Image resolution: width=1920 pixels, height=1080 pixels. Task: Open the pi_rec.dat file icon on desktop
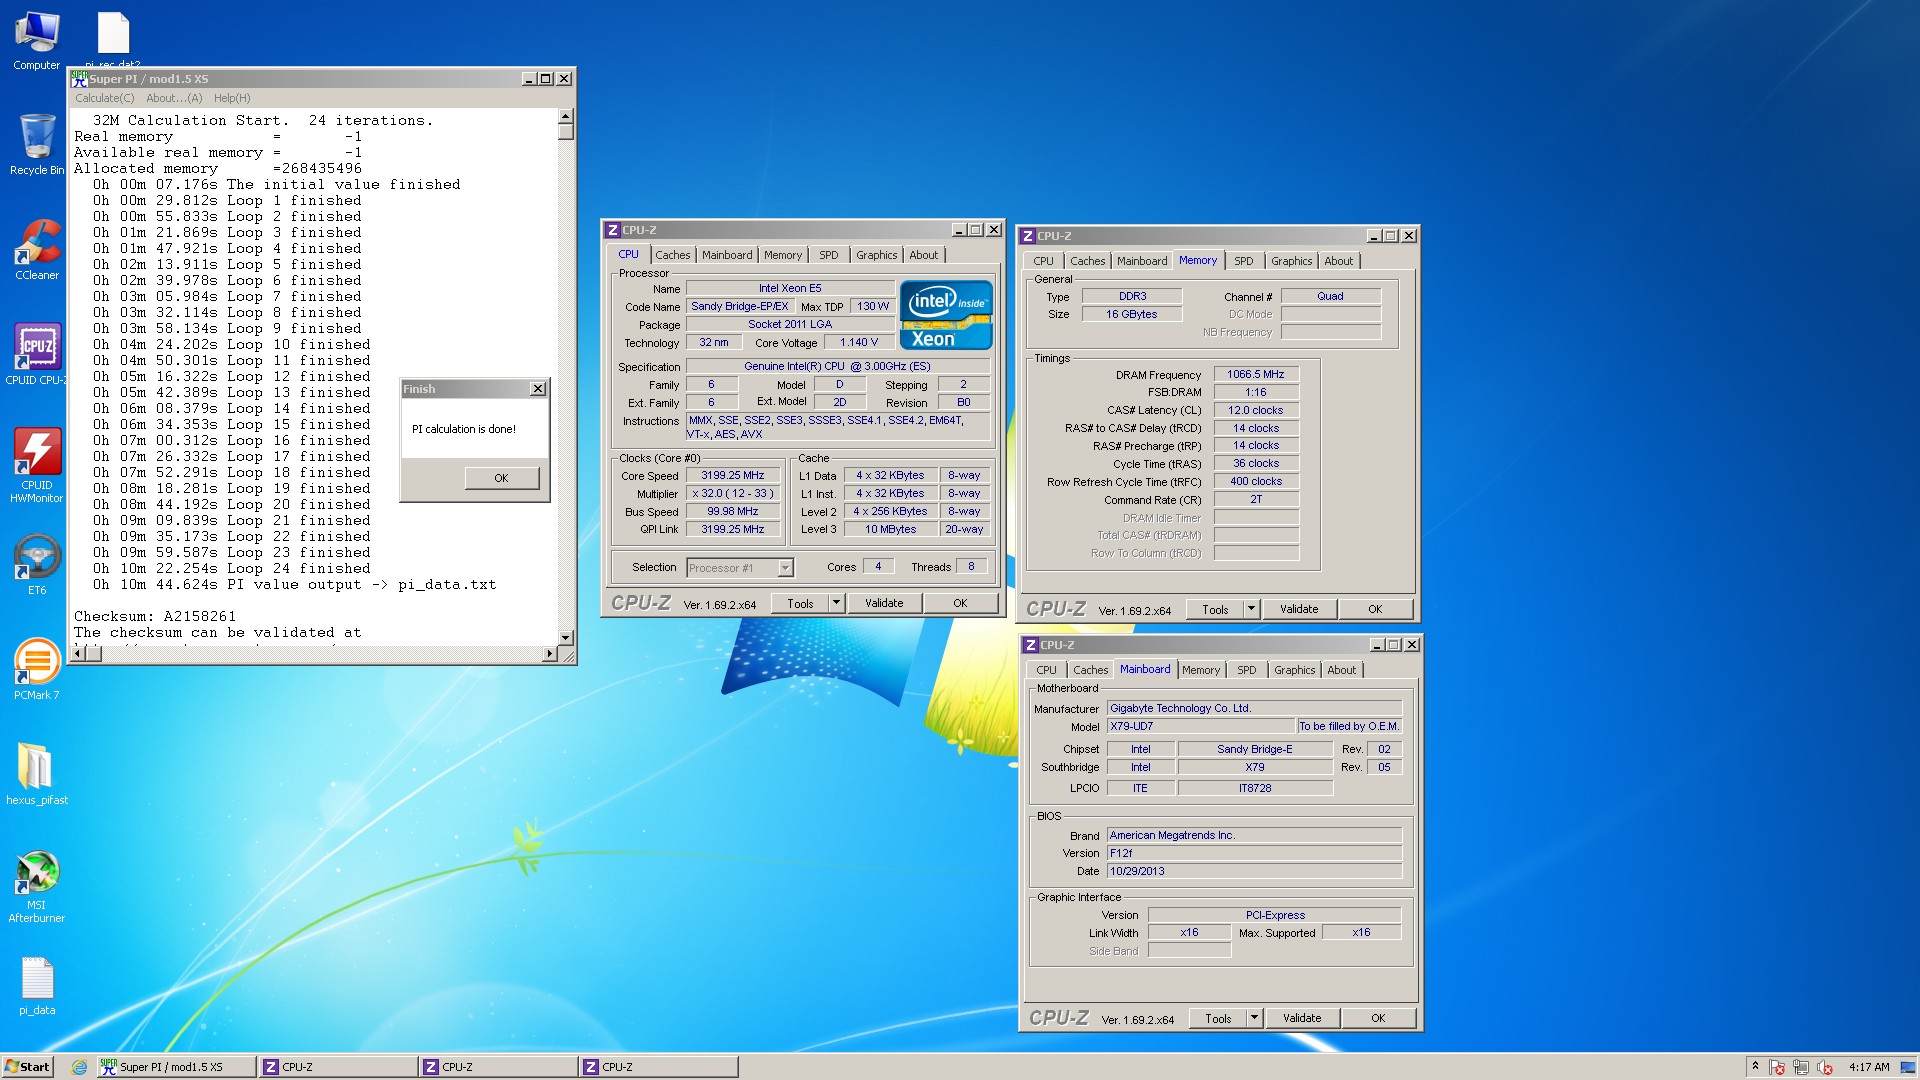pos(113,38)
